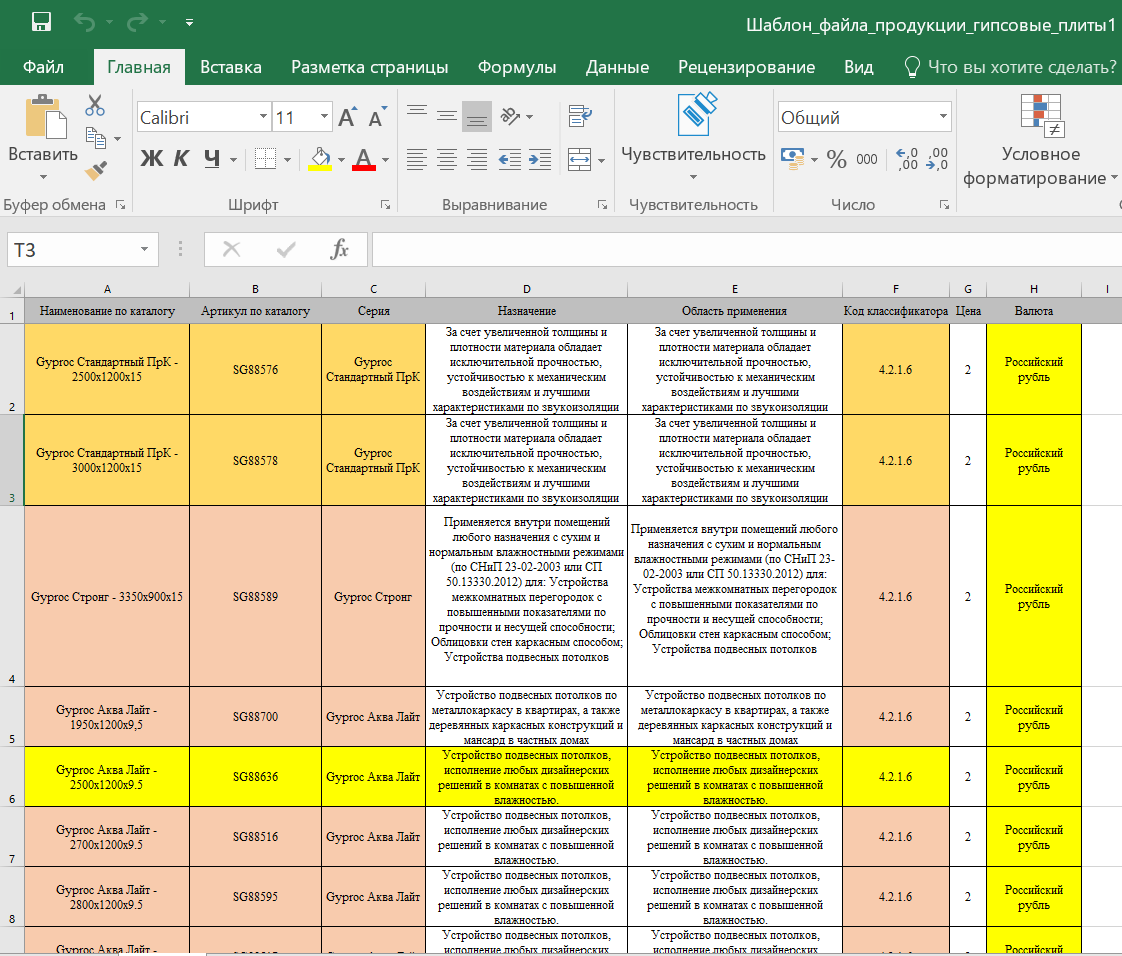Switch to the Данные tab

coord(617,67)
